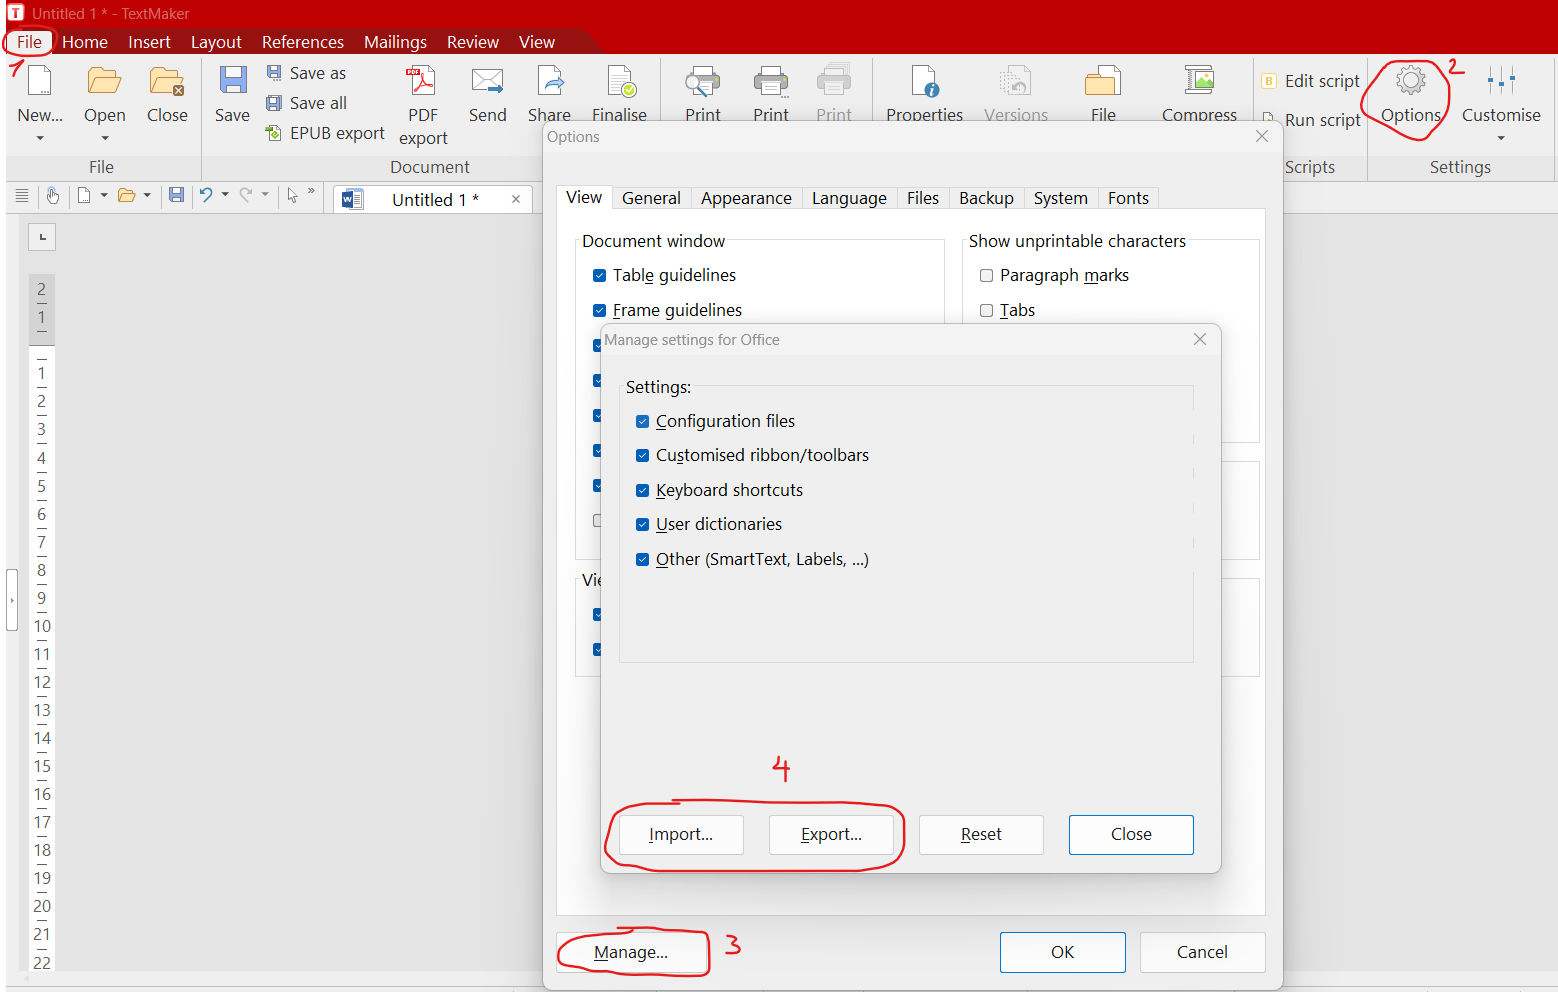Expand the Open dropdown arrow in ribbon
This screenshot has height=992, width=1558.
(x=105, y=138)
